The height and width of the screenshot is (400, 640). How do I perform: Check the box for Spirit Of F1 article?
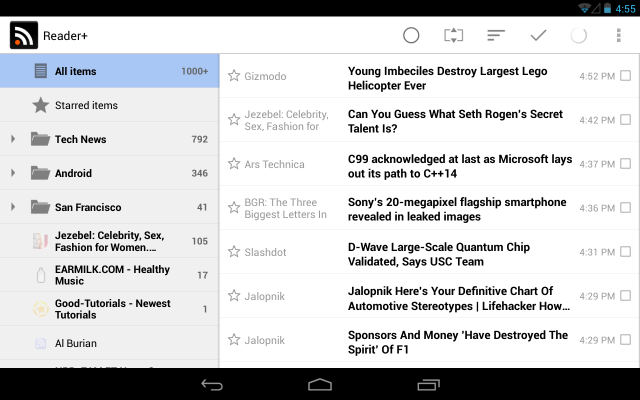[x=625, y=340]
